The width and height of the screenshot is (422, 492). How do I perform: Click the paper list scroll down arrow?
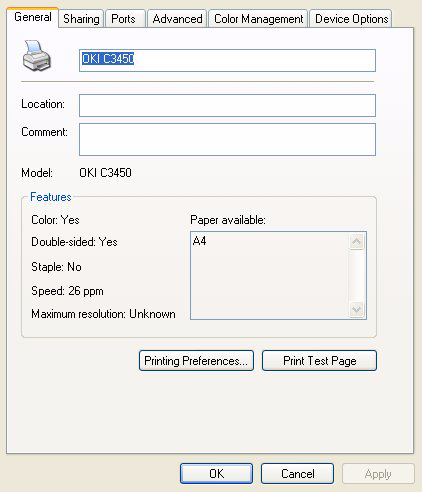(357, 310)
